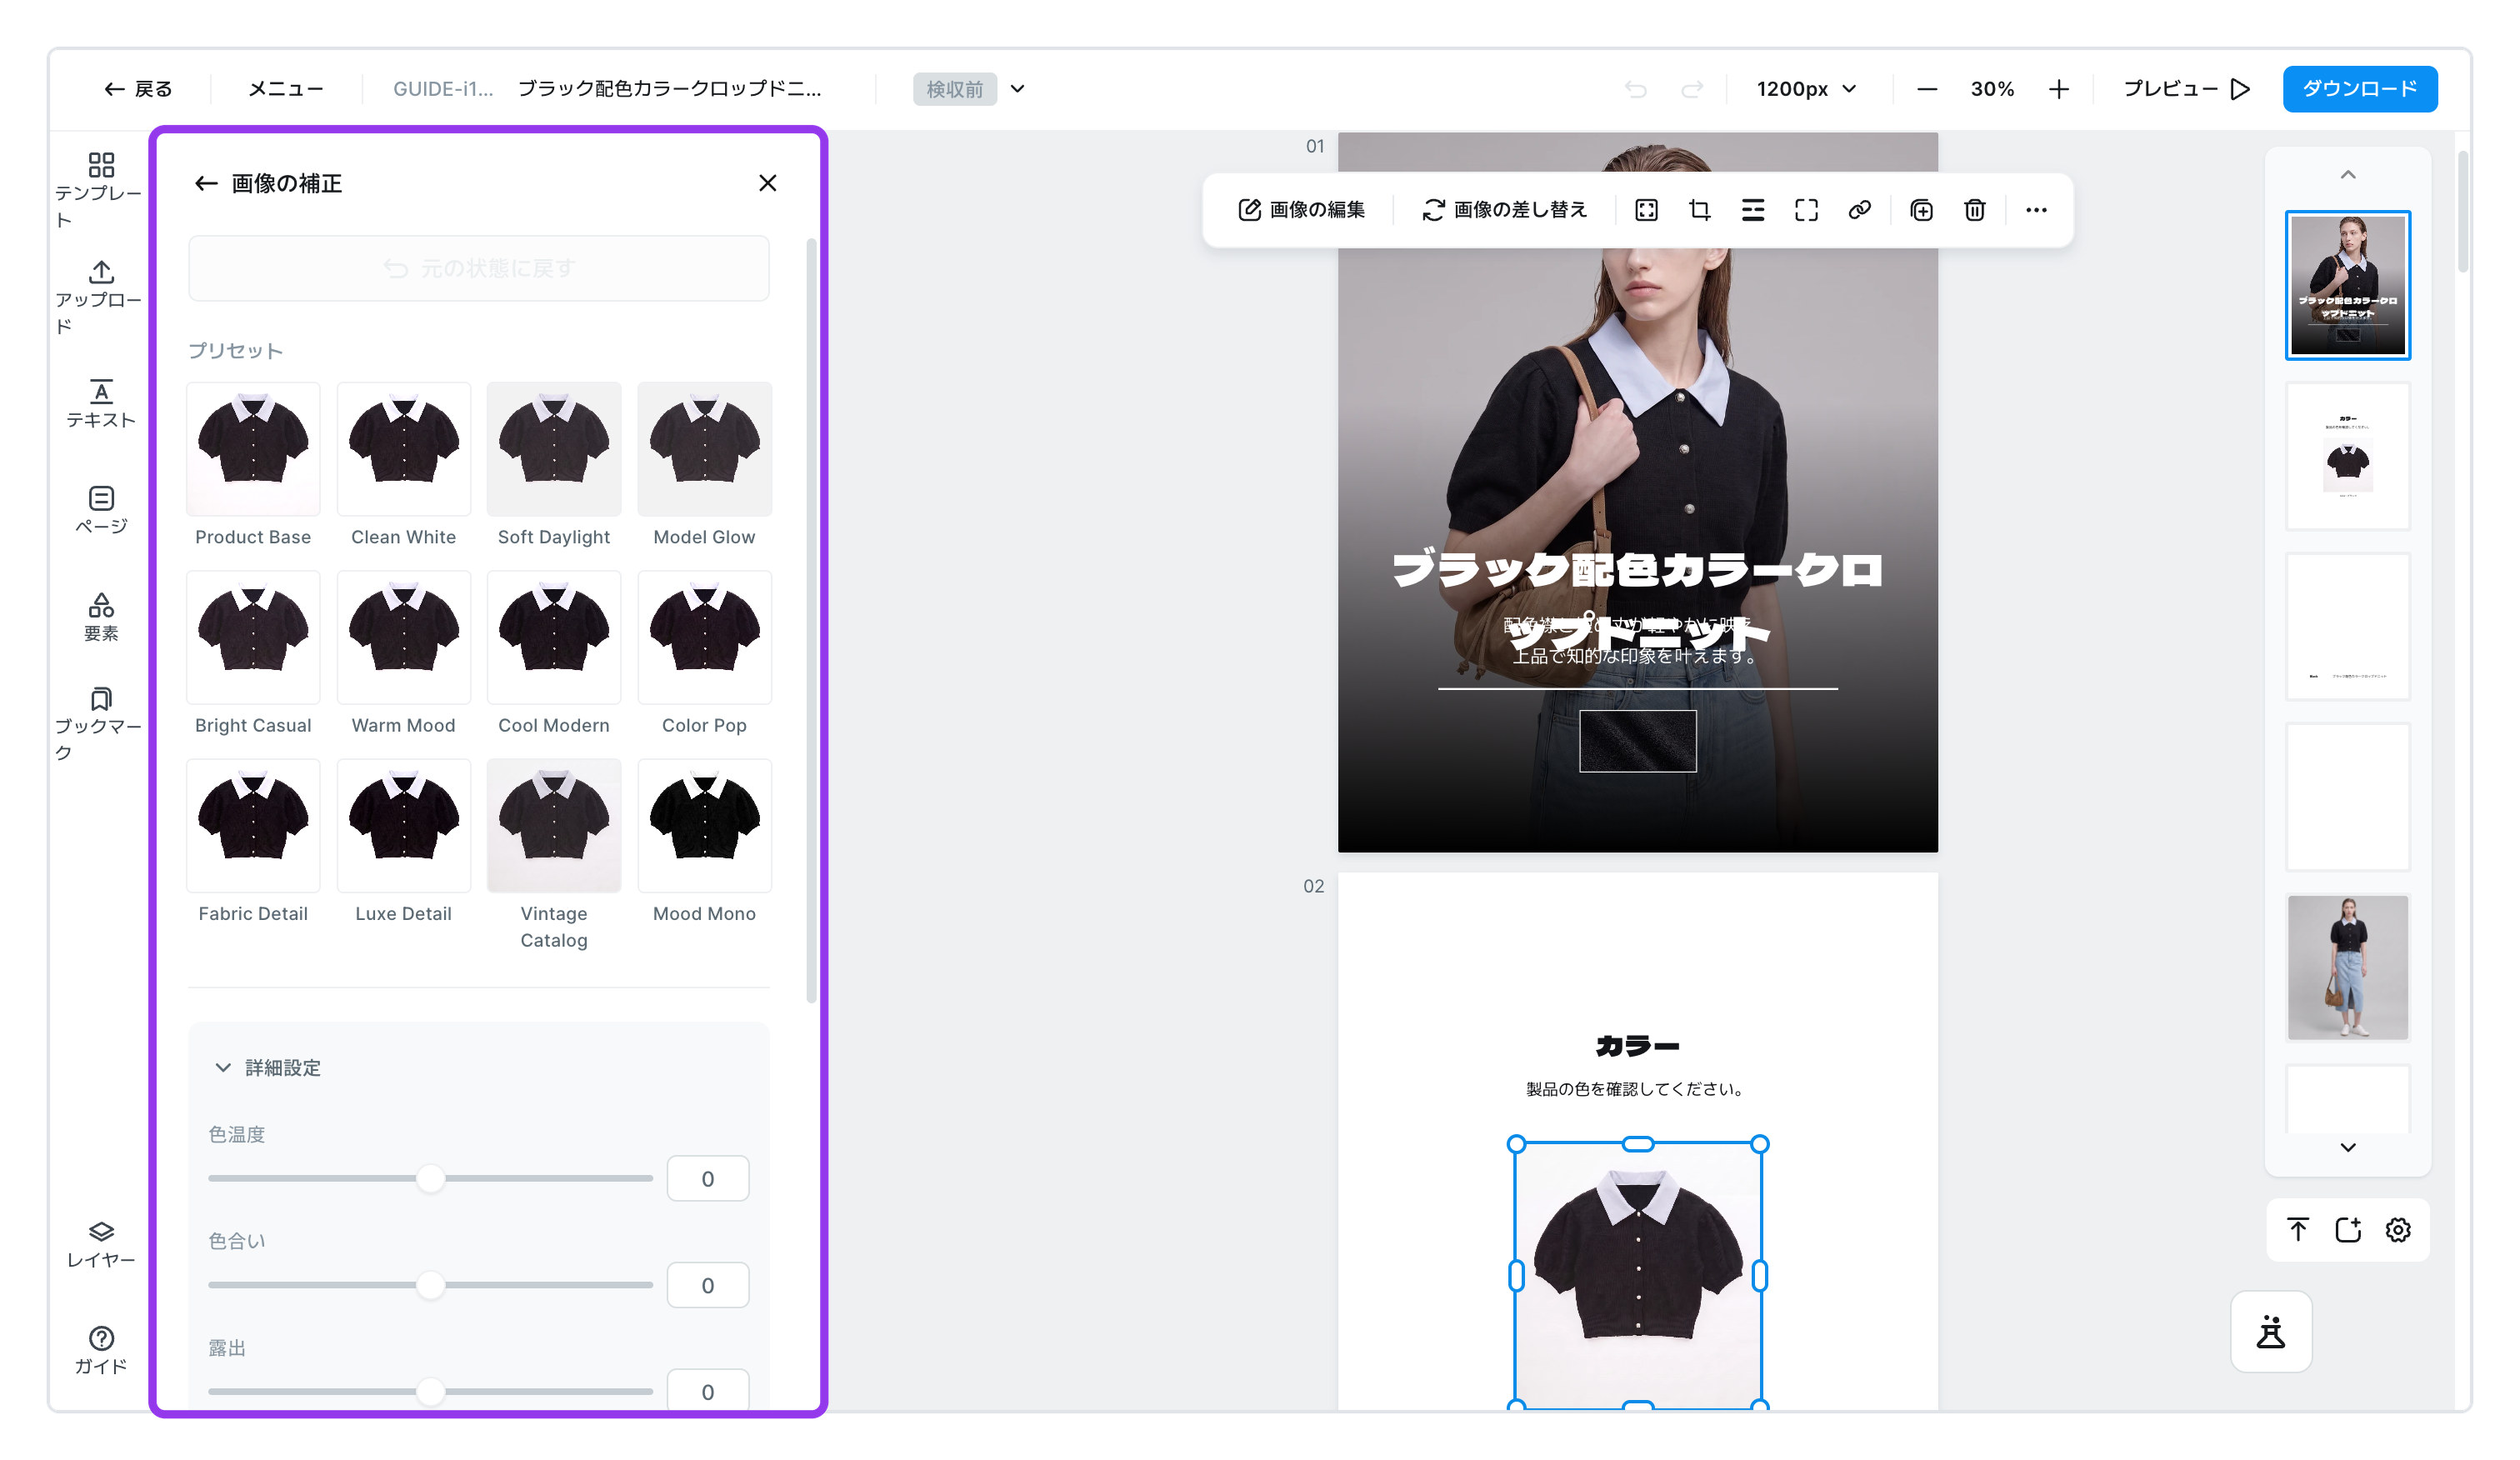Click the add page icon beside gear
Viewport: 2520px width, 1460px height.
[x=2348, y=1230]
